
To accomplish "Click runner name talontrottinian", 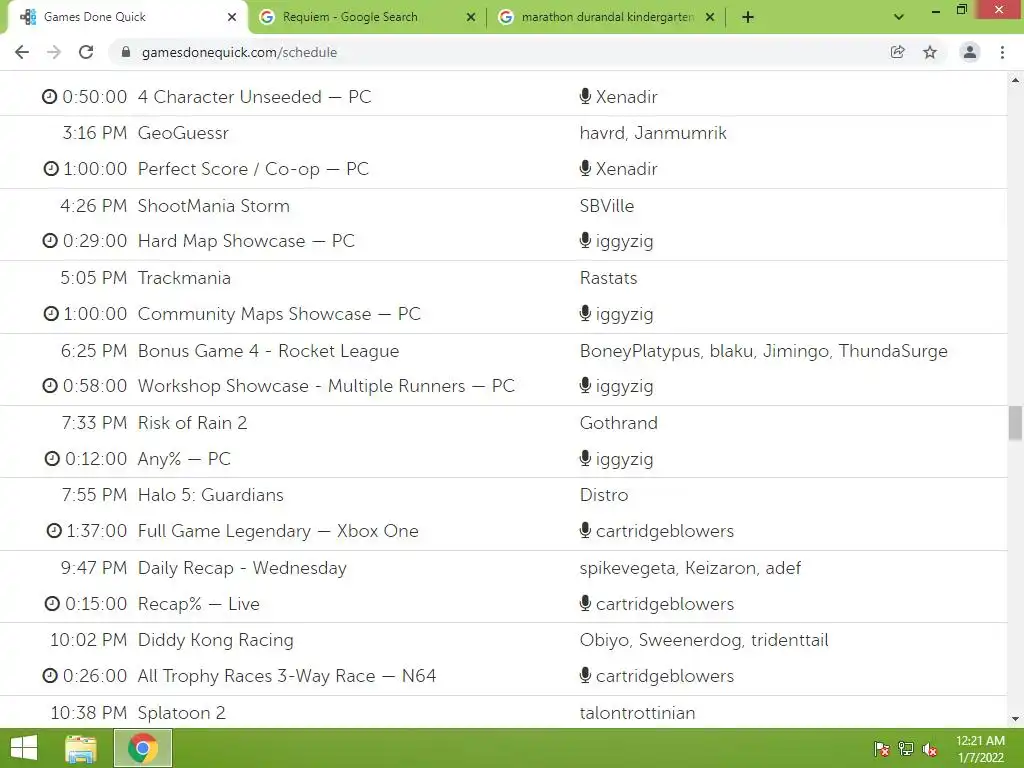I will pos(637,713).
